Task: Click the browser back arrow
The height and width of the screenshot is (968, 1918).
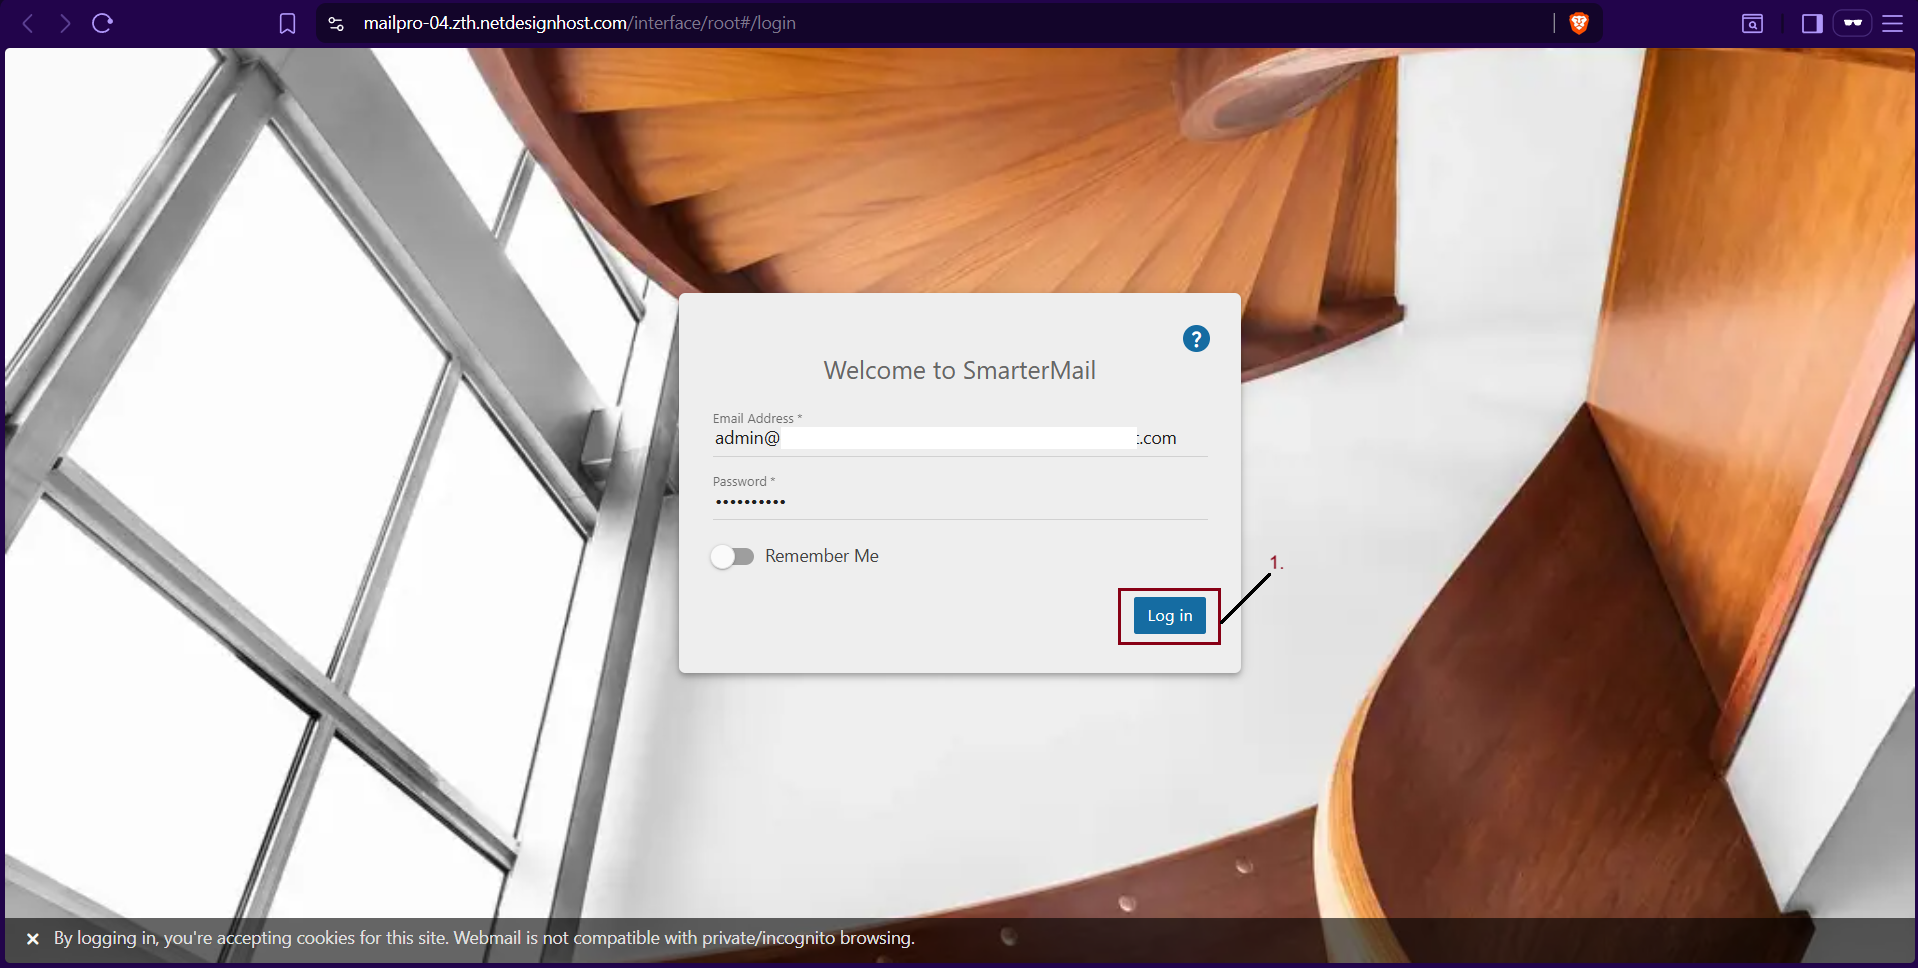Action: click(28, 23)
